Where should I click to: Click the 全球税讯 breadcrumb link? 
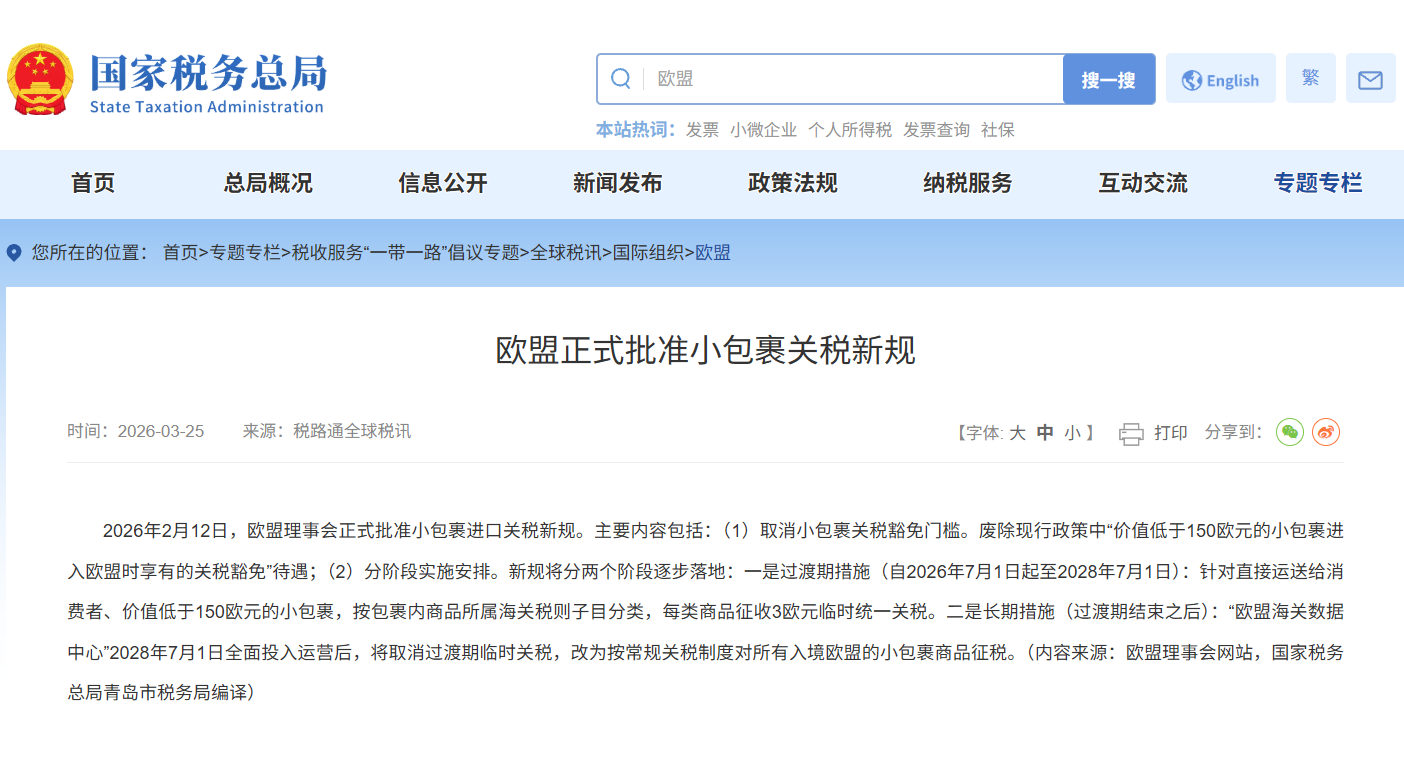coord(566,253)
